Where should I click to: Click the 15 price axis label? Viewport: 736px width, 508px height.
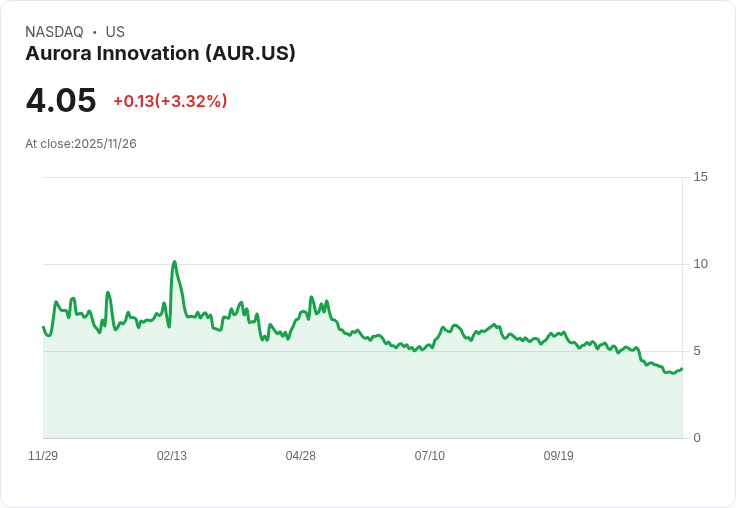point(700,177)
